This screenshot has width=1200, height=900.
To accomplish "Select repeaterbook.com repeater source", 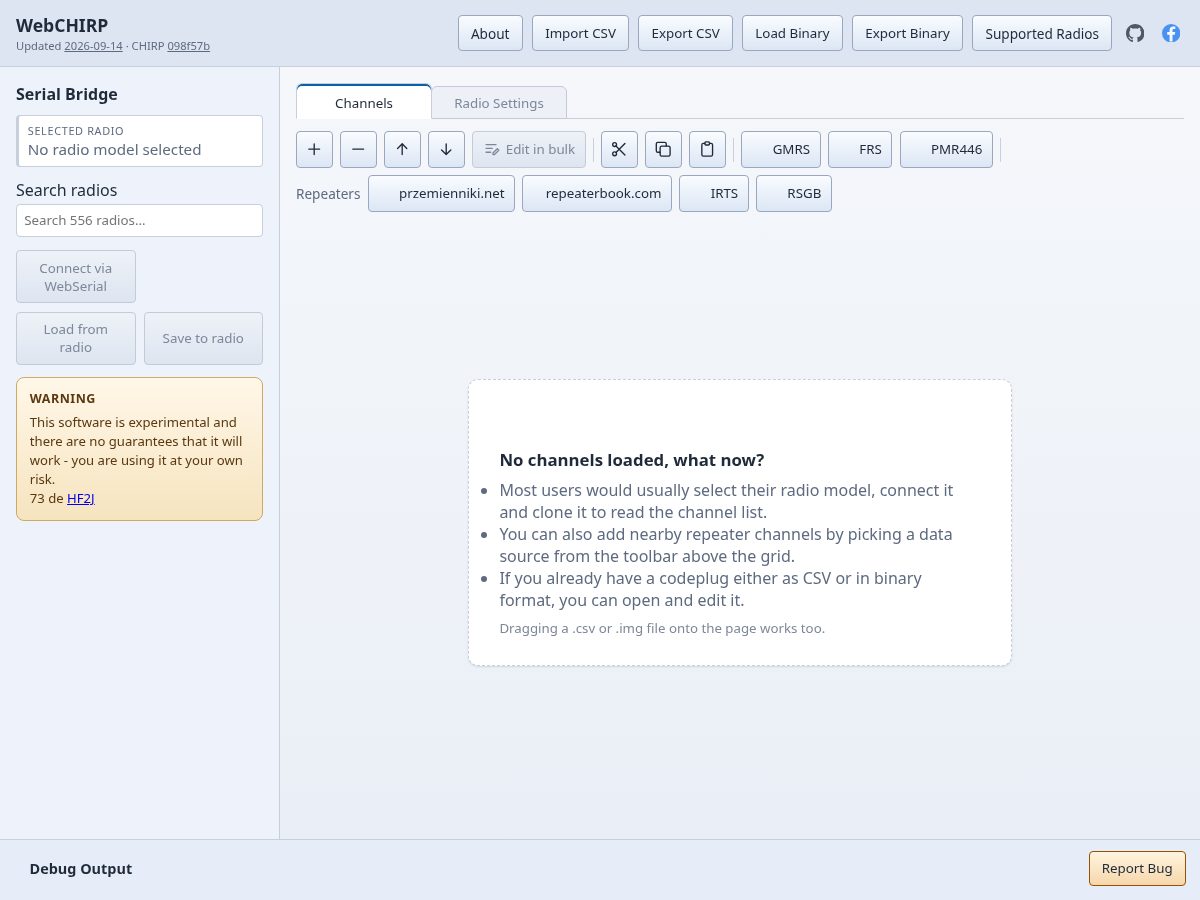I will pos(597,193).
